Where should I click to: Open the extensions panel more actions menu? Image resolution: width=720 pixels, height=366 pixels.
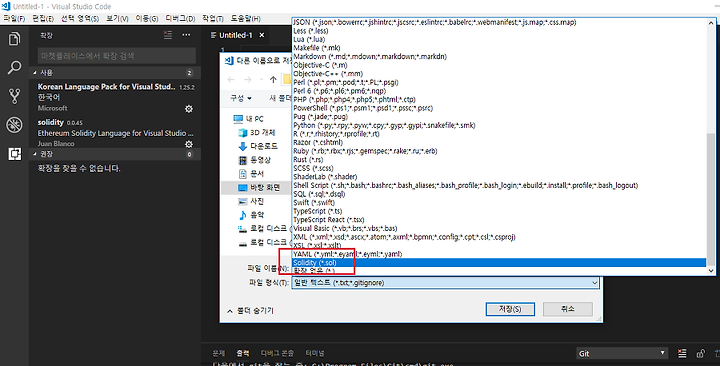coord(186,35)
